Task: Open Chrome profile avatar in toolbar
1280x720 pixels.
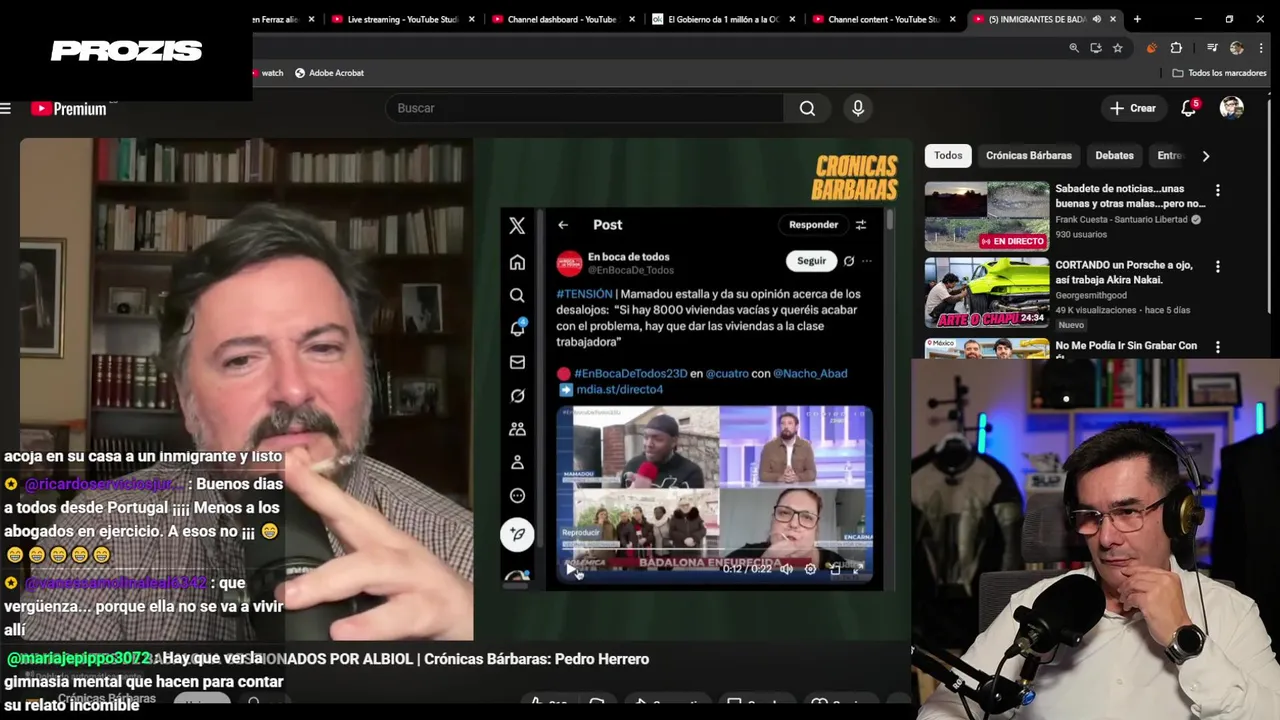Action: pyautogui.click(x=1237, y=48)
